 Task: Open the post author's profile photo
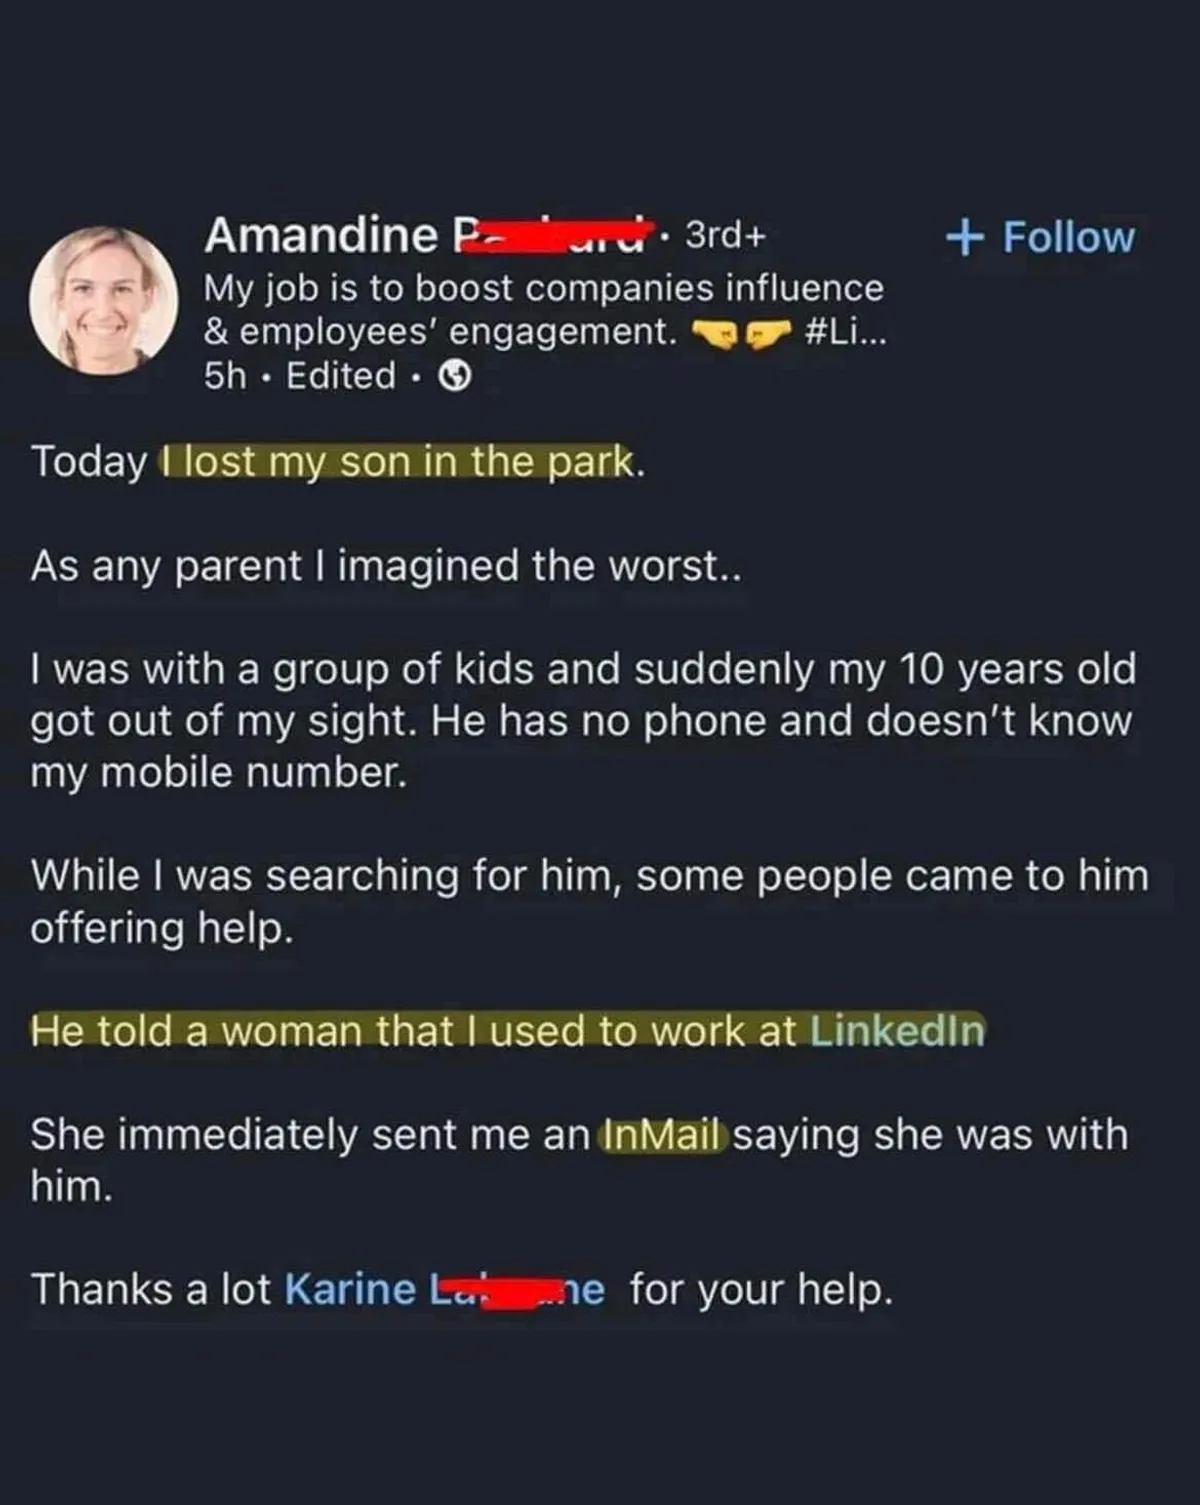pyautogui.click(x=103, y=300)
